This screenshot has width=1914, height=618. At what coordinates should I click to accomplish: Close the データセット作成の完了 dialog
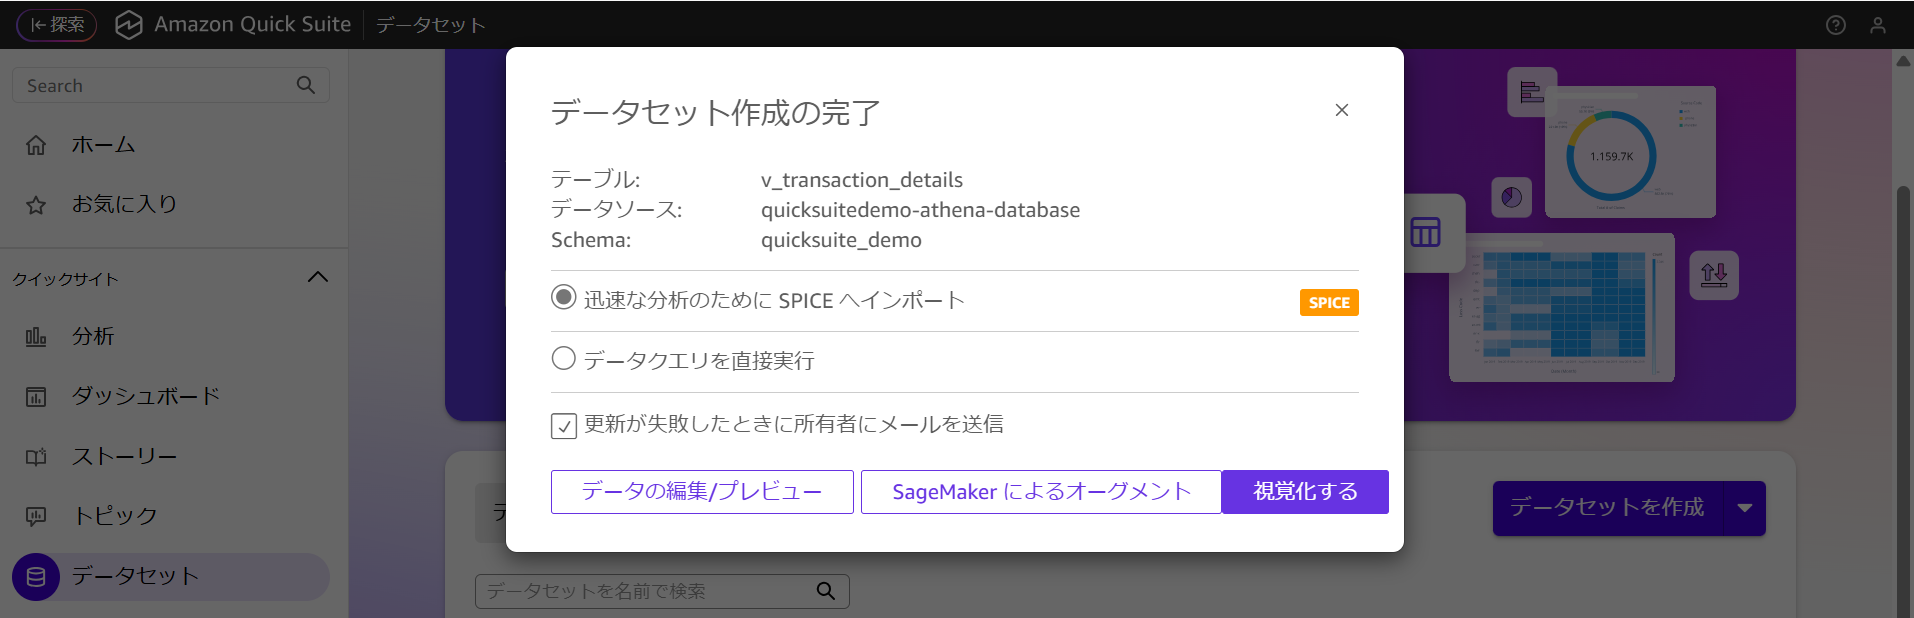1342,110
